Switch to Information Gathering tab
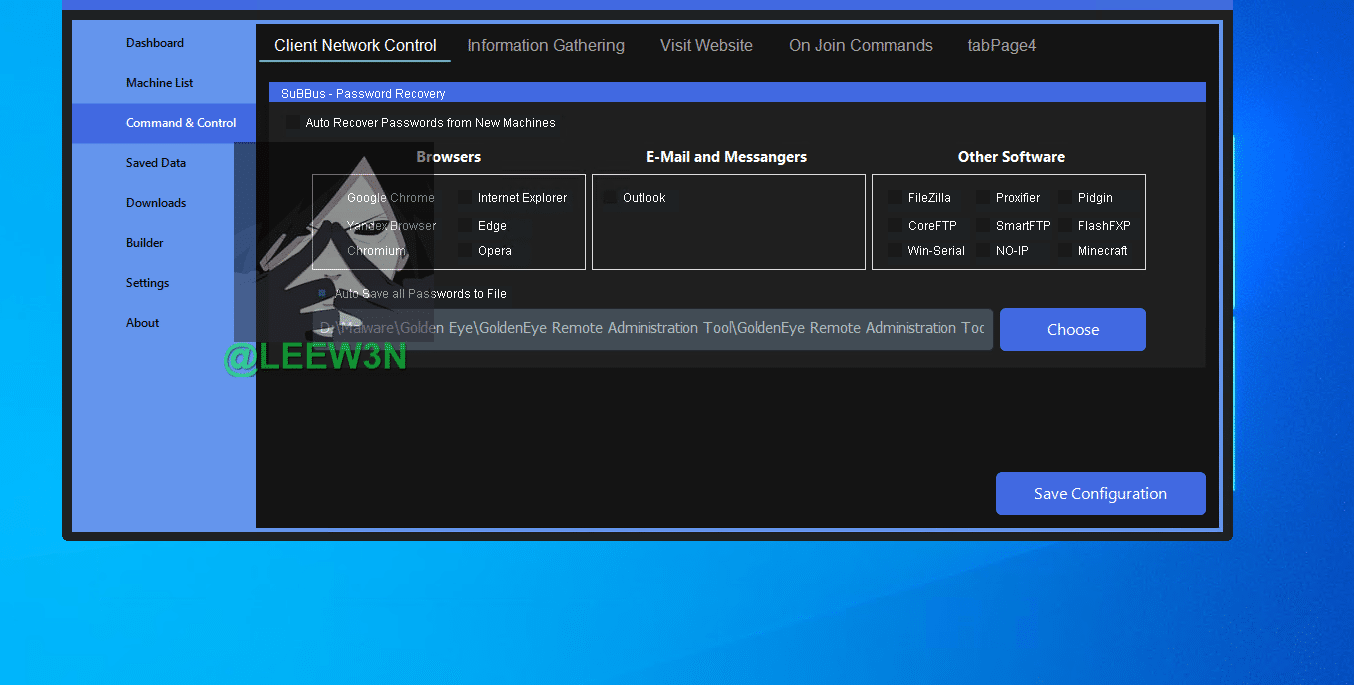Screen dimensions: 1354x685 tap(545, 46)
